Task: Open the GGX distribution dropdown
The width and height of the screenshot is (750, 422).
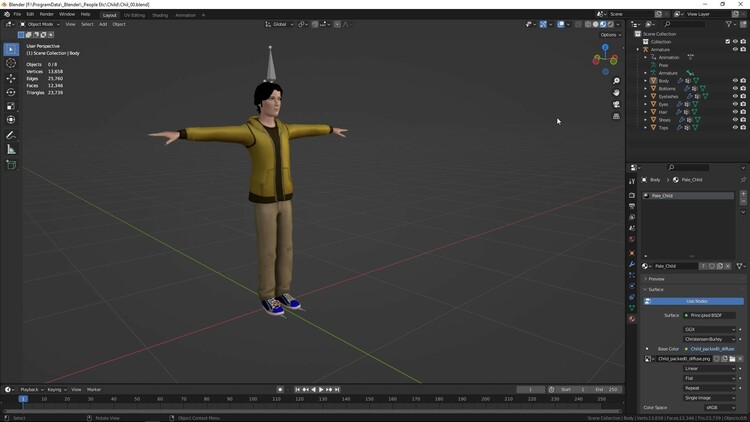Action: pos(710,329)
